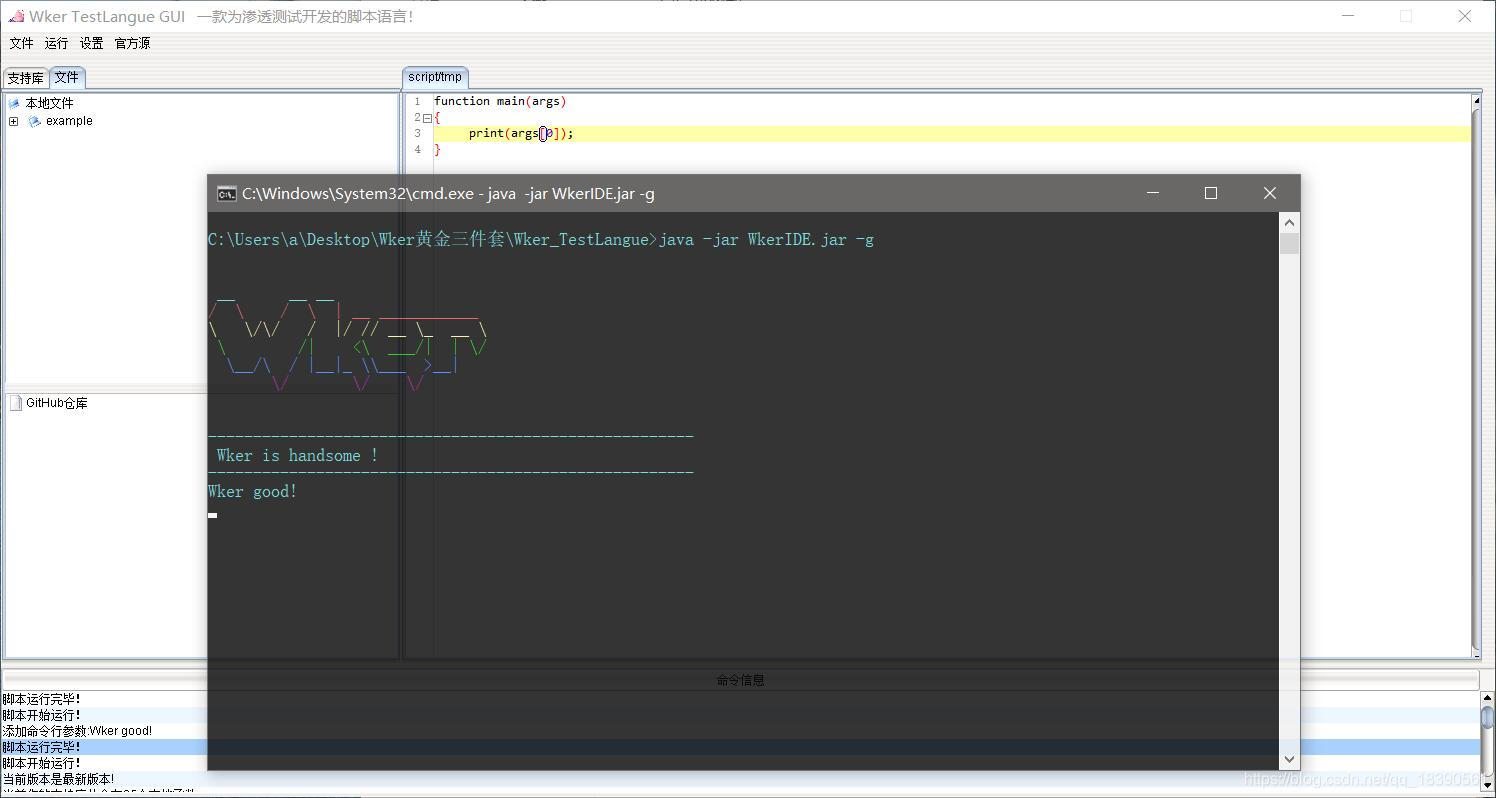Minimize the Wker TestLangue GUI window
The image size is (1496, 798).
(1348, 16)
